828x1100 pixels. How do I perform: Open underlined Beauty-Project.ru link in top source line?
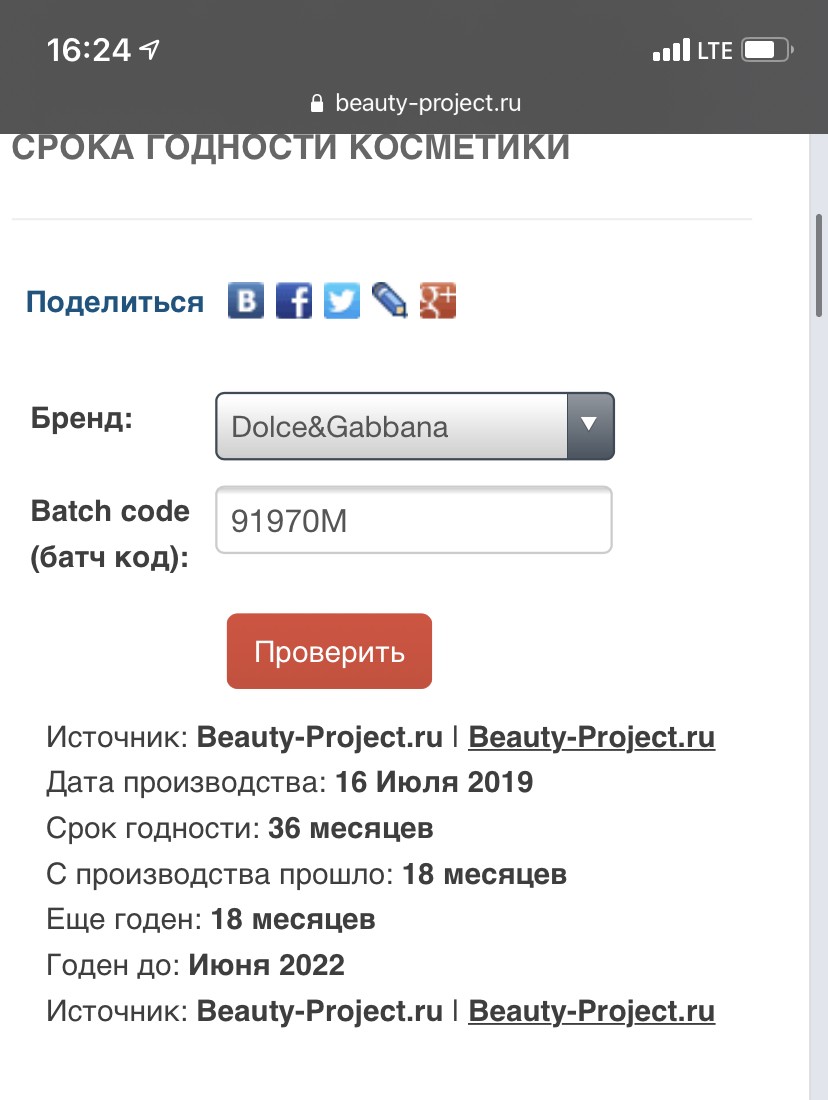[x=591, y=738]
